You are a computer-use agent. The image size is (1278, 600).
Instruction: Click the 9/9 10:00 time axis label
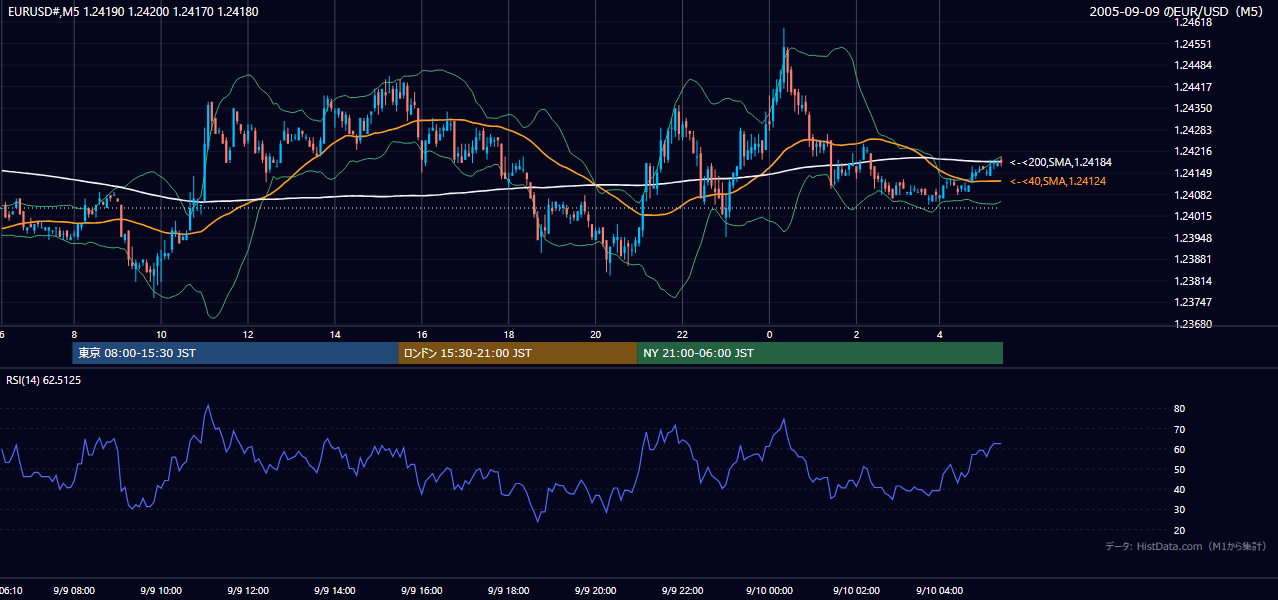[161, 591]
